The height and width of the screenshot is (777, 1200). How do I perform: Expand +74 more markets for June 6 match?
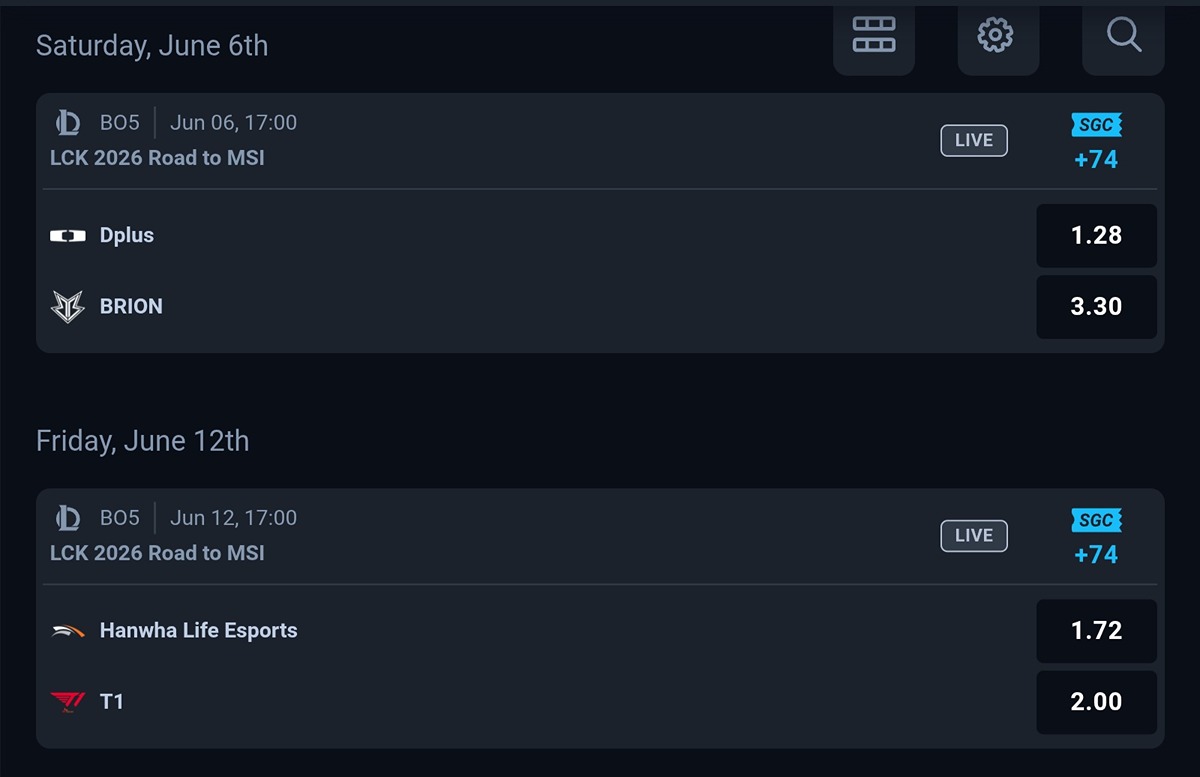1096,159
